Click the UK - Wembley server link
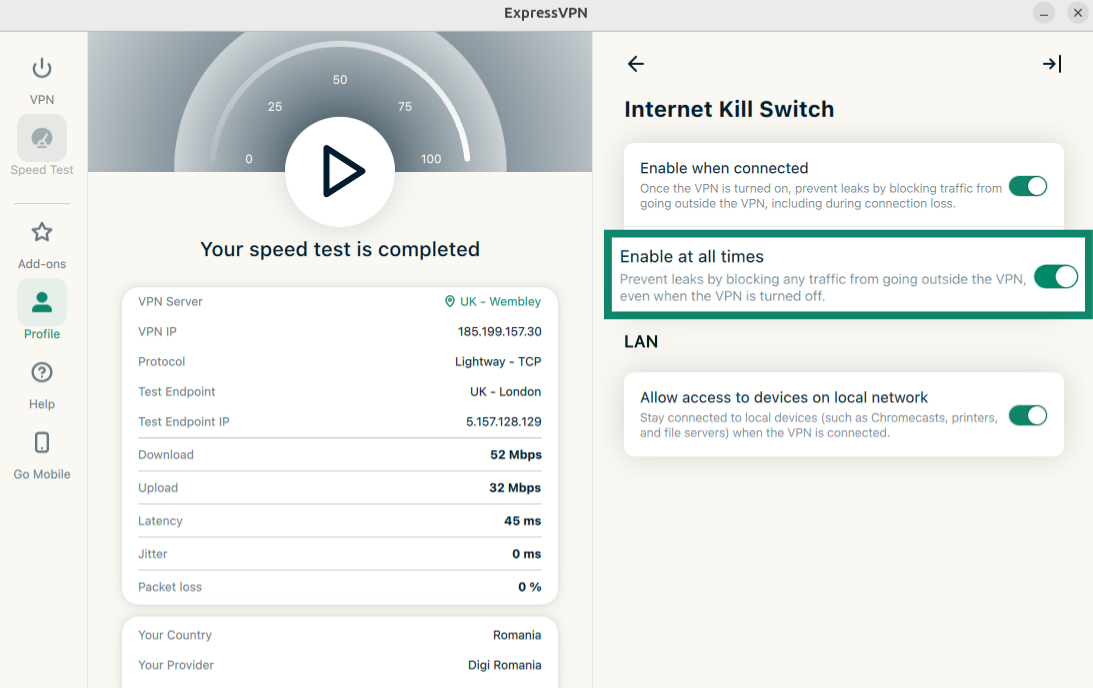 click(x=500, y=302)
